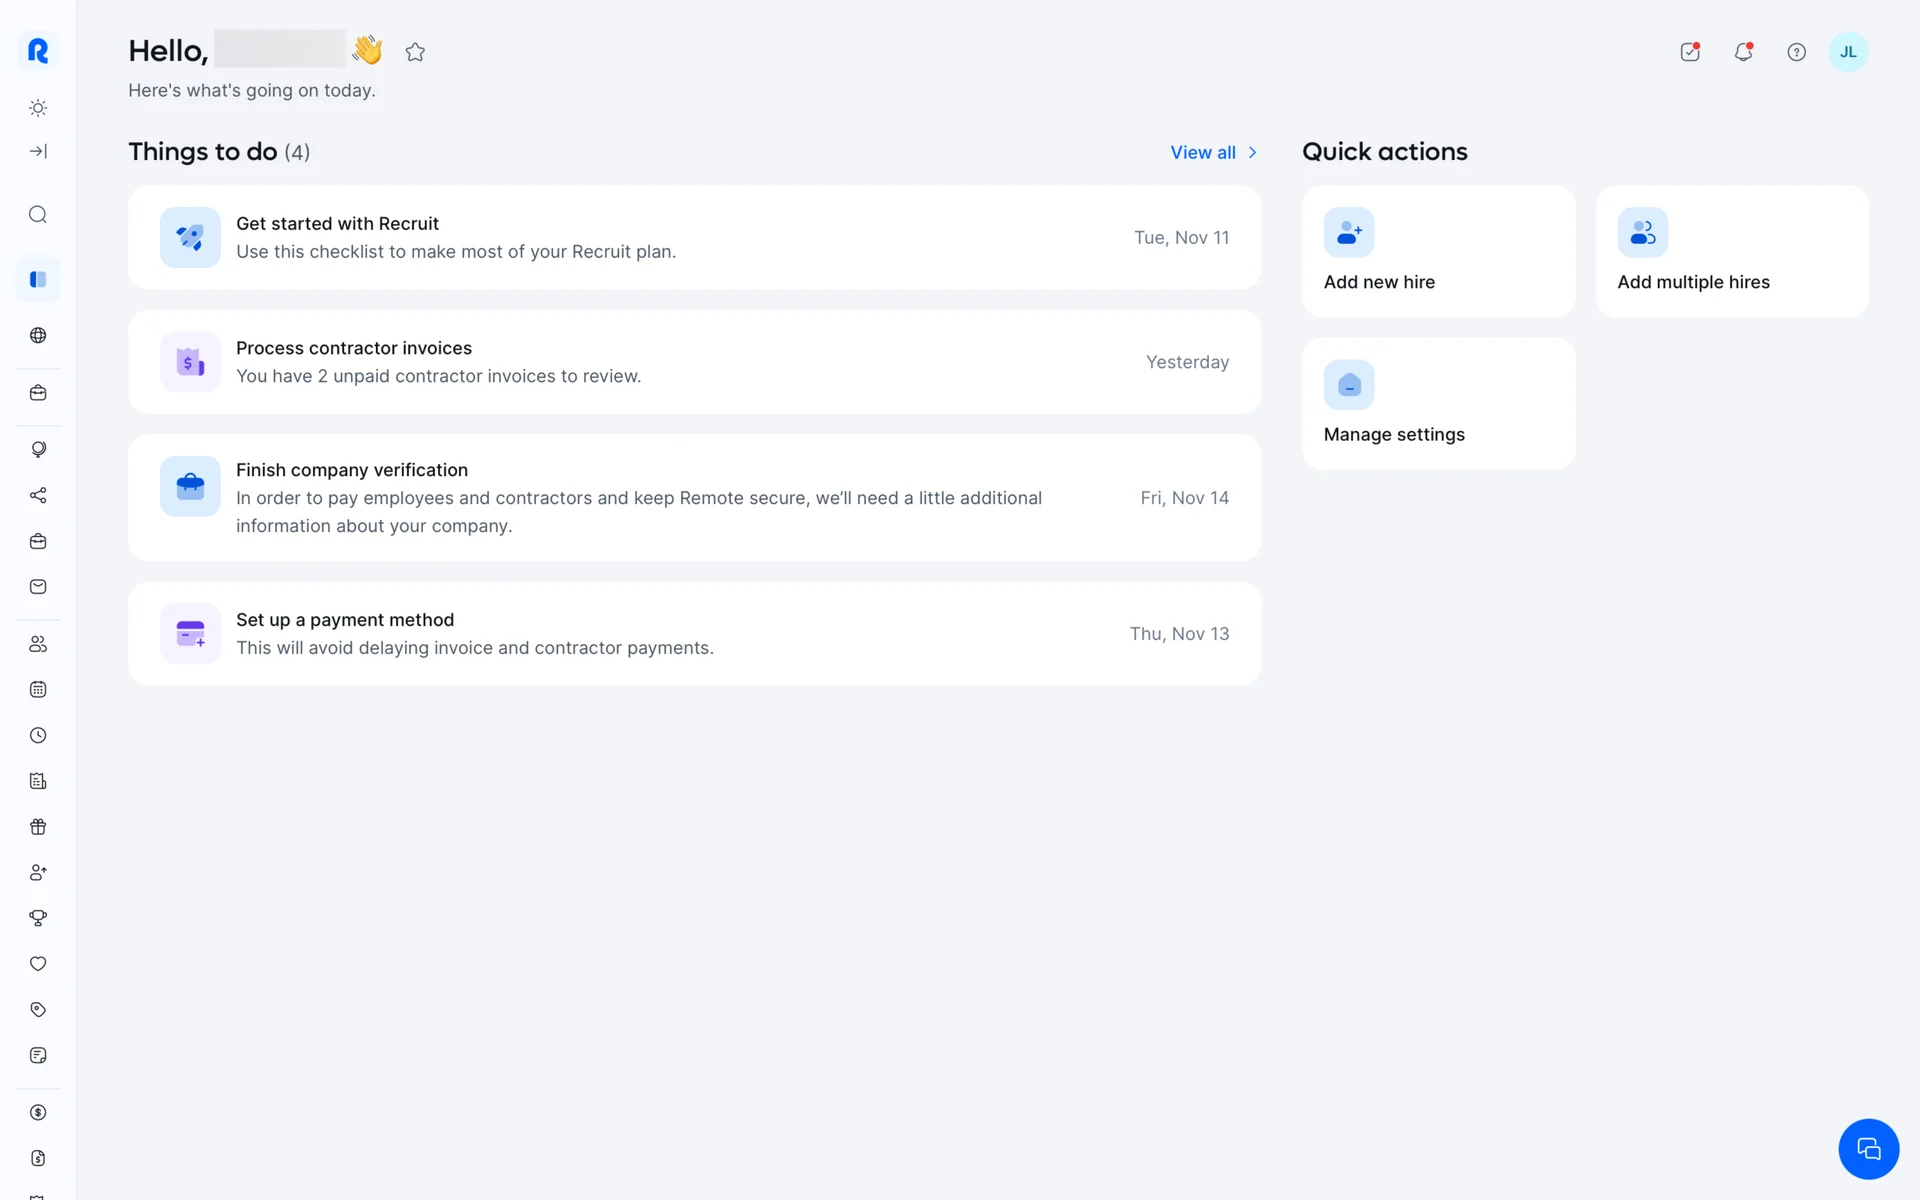The width and height of the screenshot is (1920, 1200).
Task: Open the search icon in sidebar
Action: click(x=38, y=215)
